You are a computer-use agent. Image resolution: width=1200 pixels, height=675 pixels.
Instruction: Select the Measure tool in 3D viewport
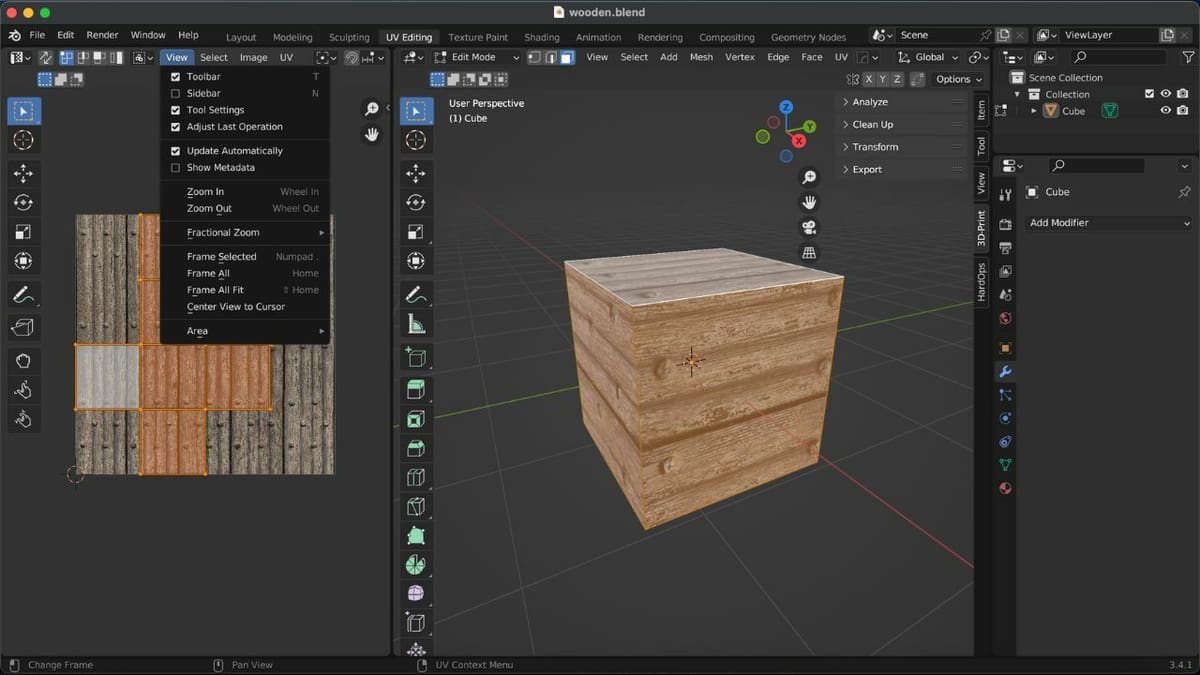pos(416,324)
